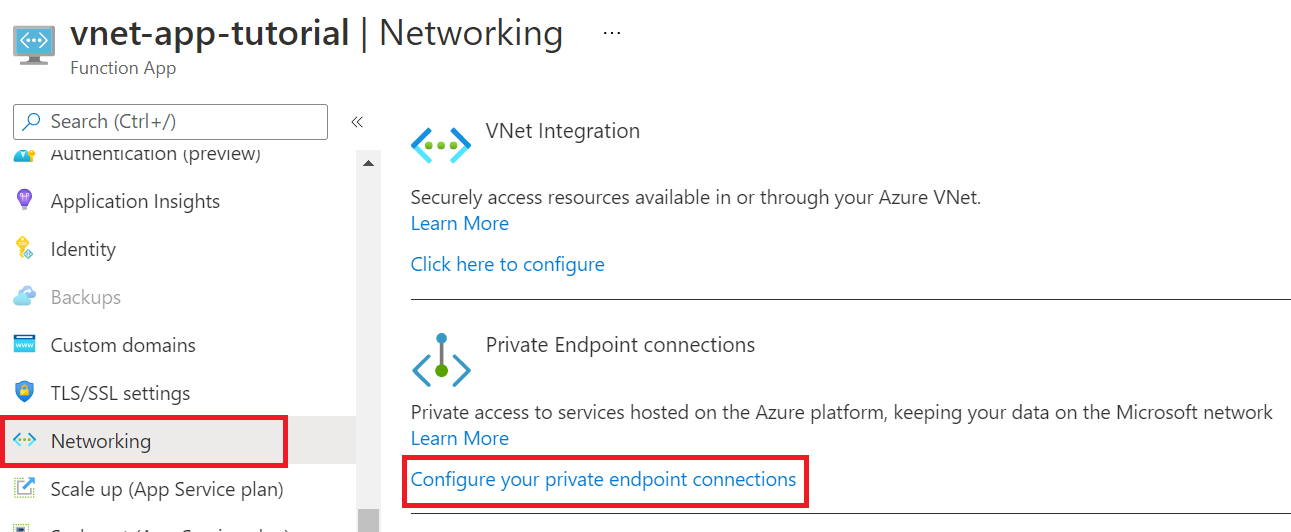Click the TLS/SSL settings shield icon
This screenshot has width=1291, height=532.
pyautogui.click(x=25, y=393)
